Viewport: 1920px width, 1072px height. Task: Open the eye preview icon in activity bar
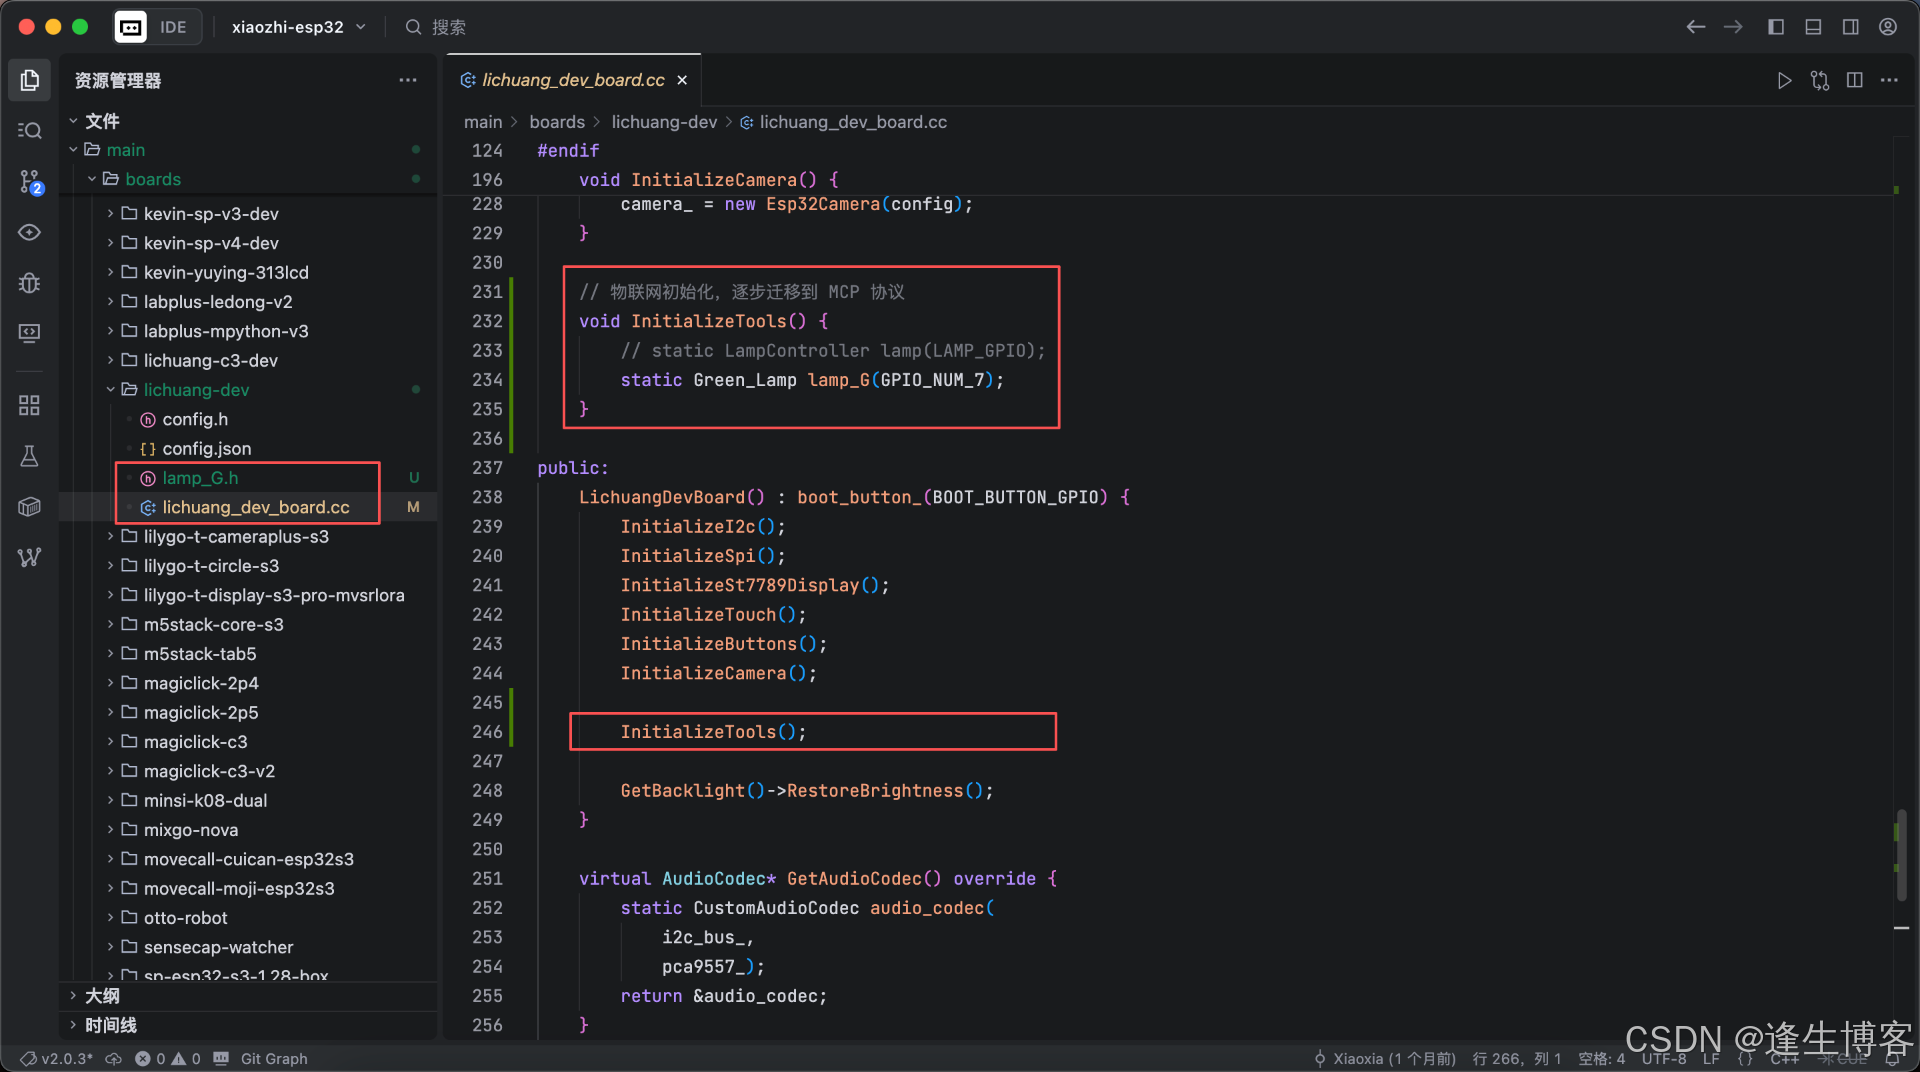(x=30, y=232)
